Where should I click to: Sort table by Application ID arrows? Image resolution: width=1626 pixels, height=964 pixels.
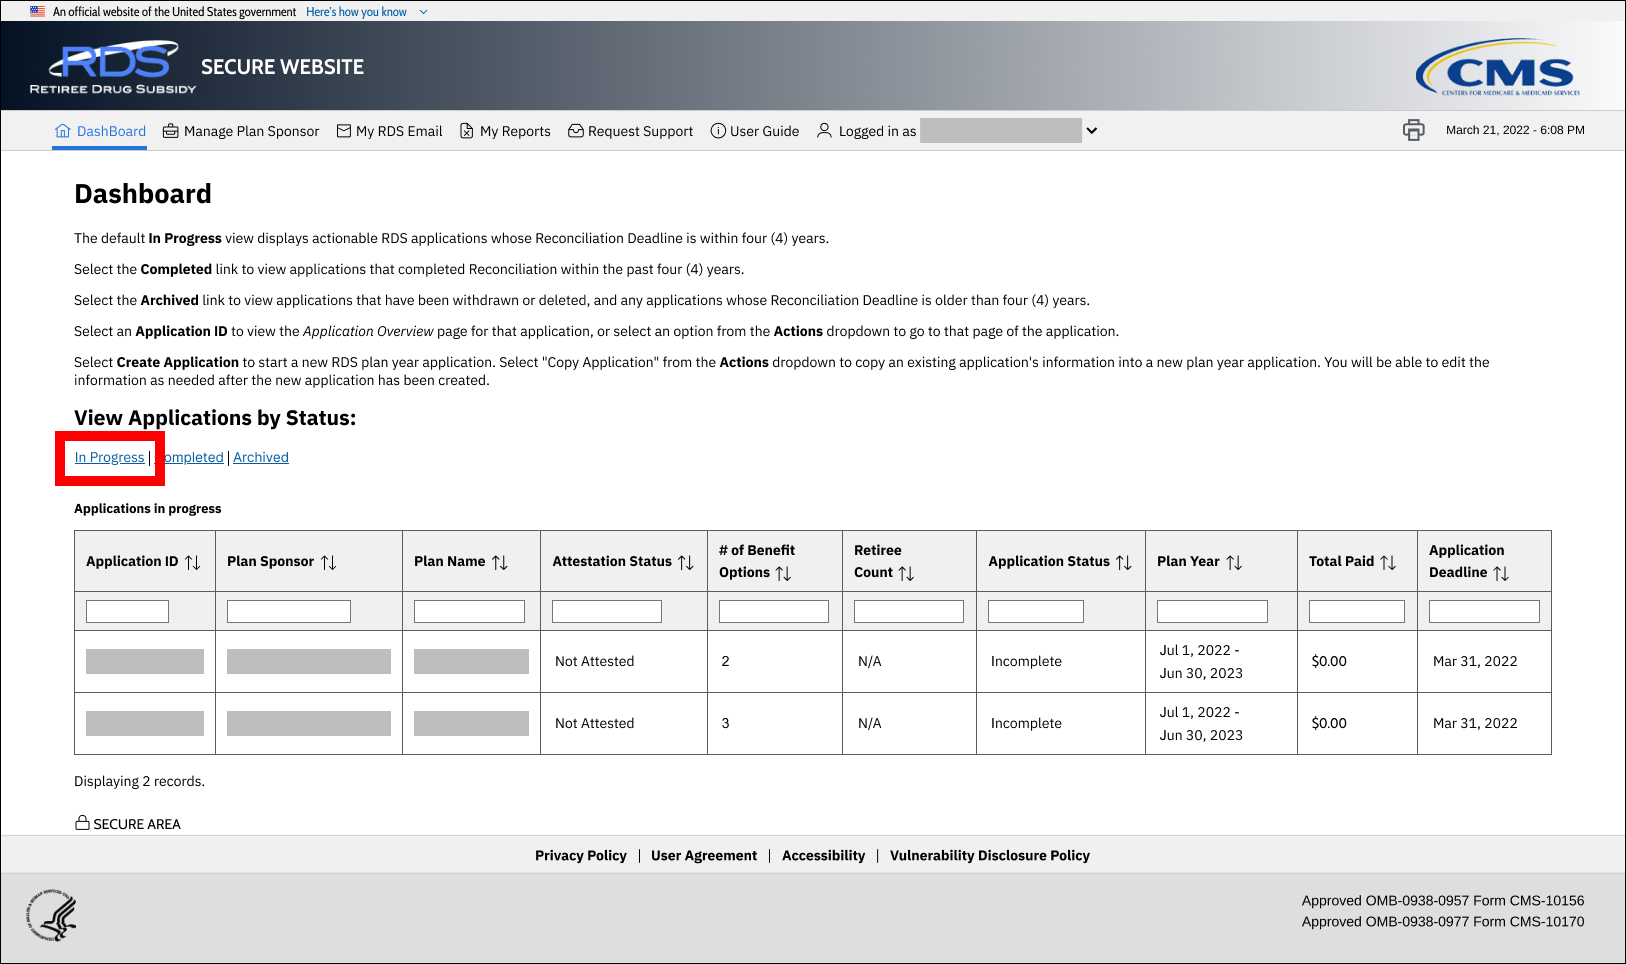point(193,562)
